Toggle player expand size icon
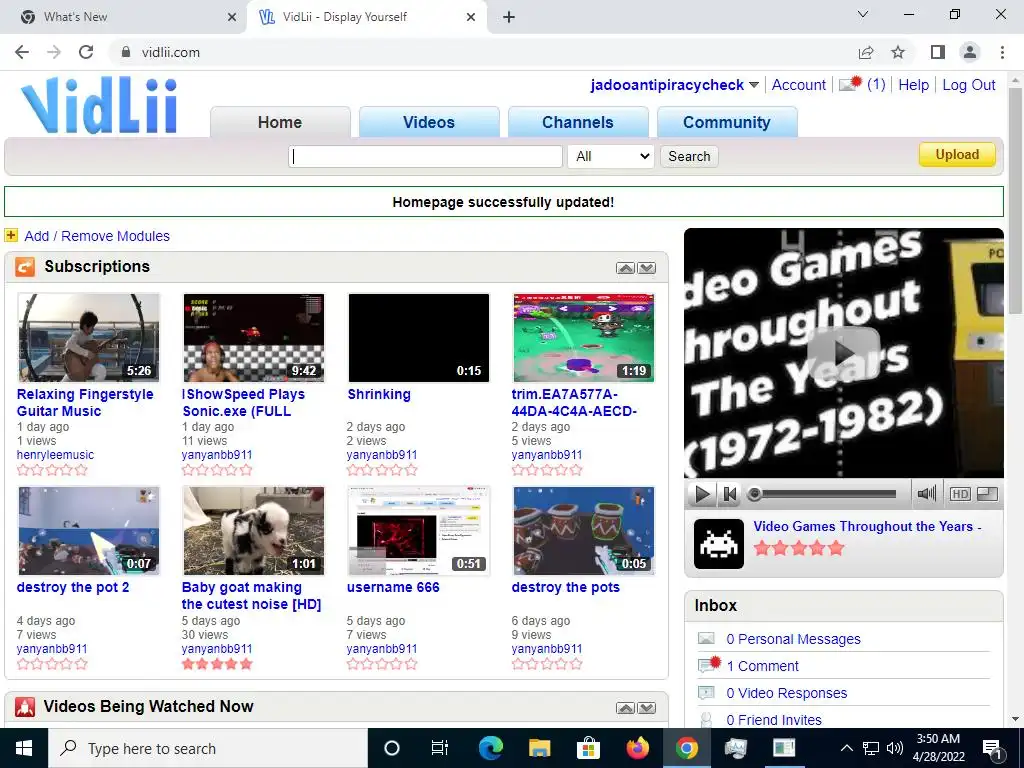The image size is (1024, 768). click(987, 494)
